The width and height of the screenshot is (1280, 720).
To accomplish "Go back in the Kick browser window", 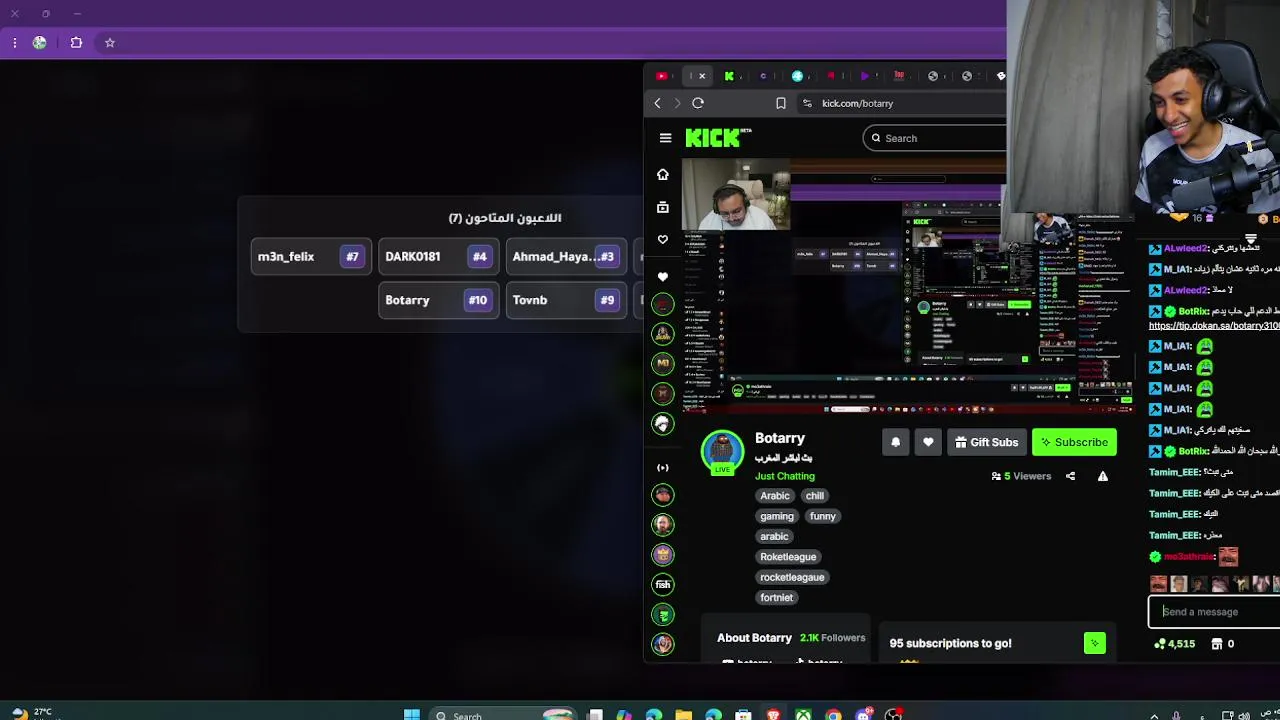I will pos(657,103).
